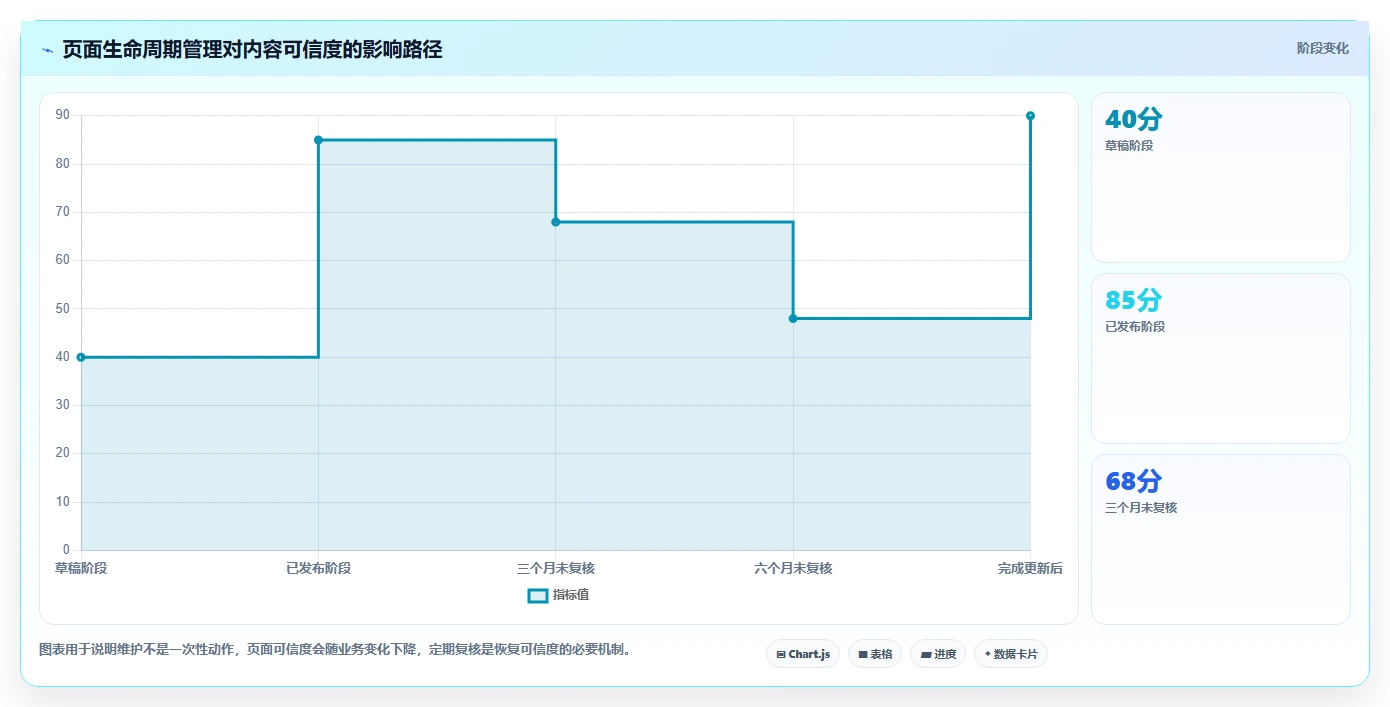This screenshot has height=707, width=1390.
Task: Select the data point at 六个月未复核 (48)
Action: tap(793, 318)
